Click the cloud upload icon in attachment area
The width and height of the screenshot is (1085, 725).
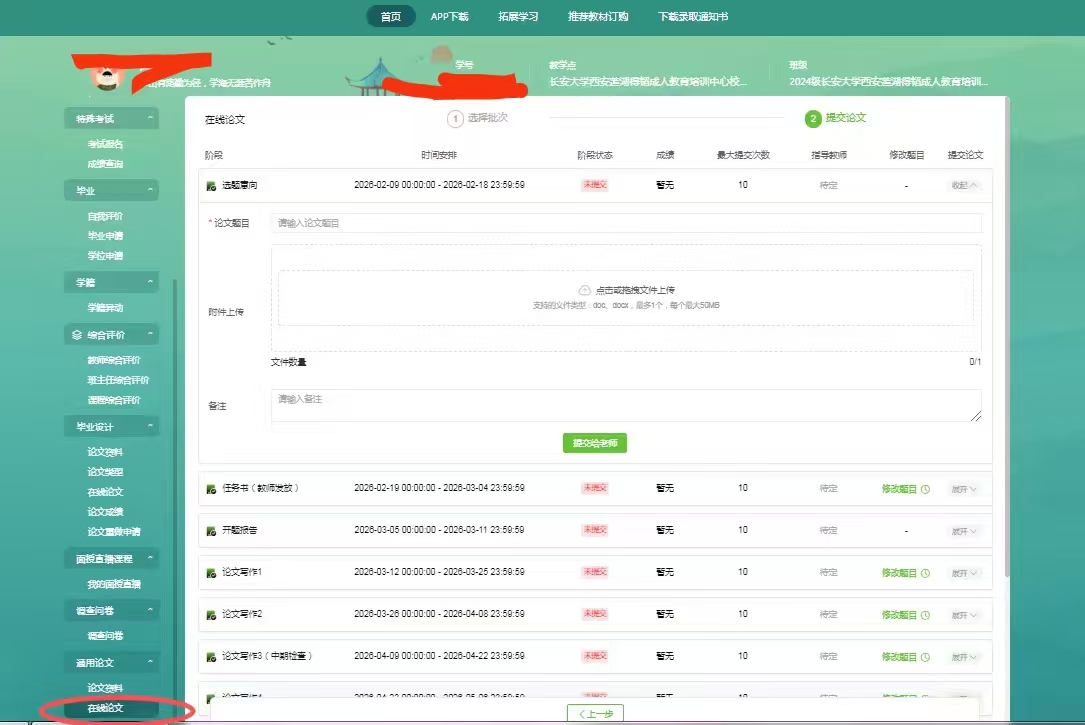click(x=585, y=290)
